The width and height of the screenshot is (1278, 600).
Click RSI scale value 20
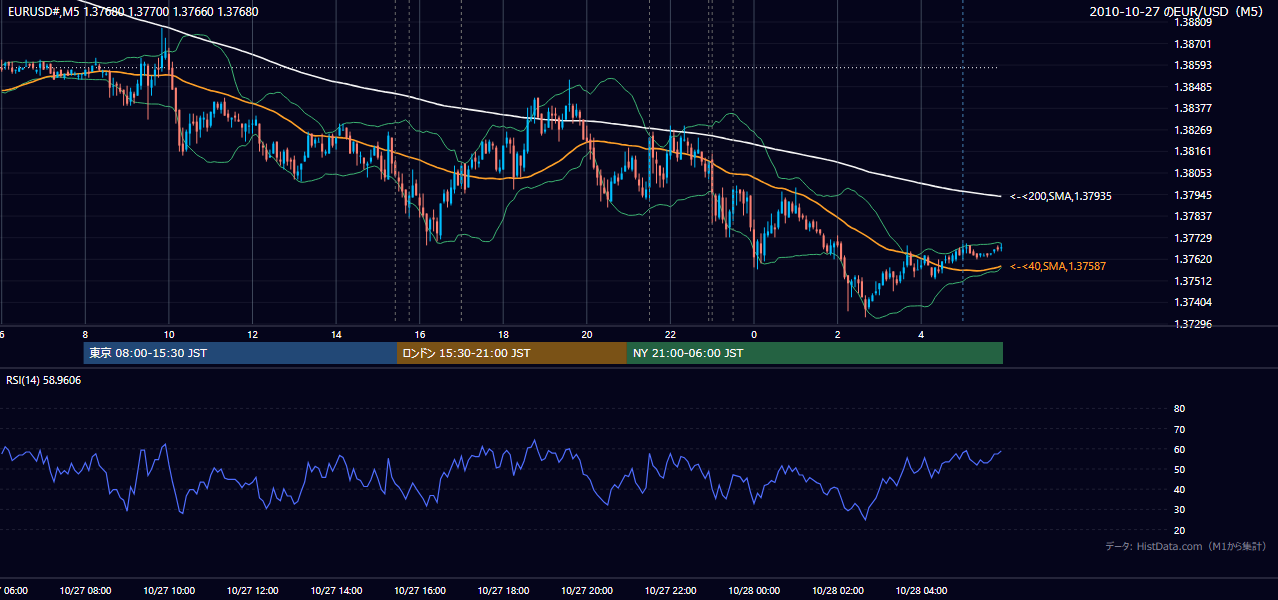[x=1179, y=530]
